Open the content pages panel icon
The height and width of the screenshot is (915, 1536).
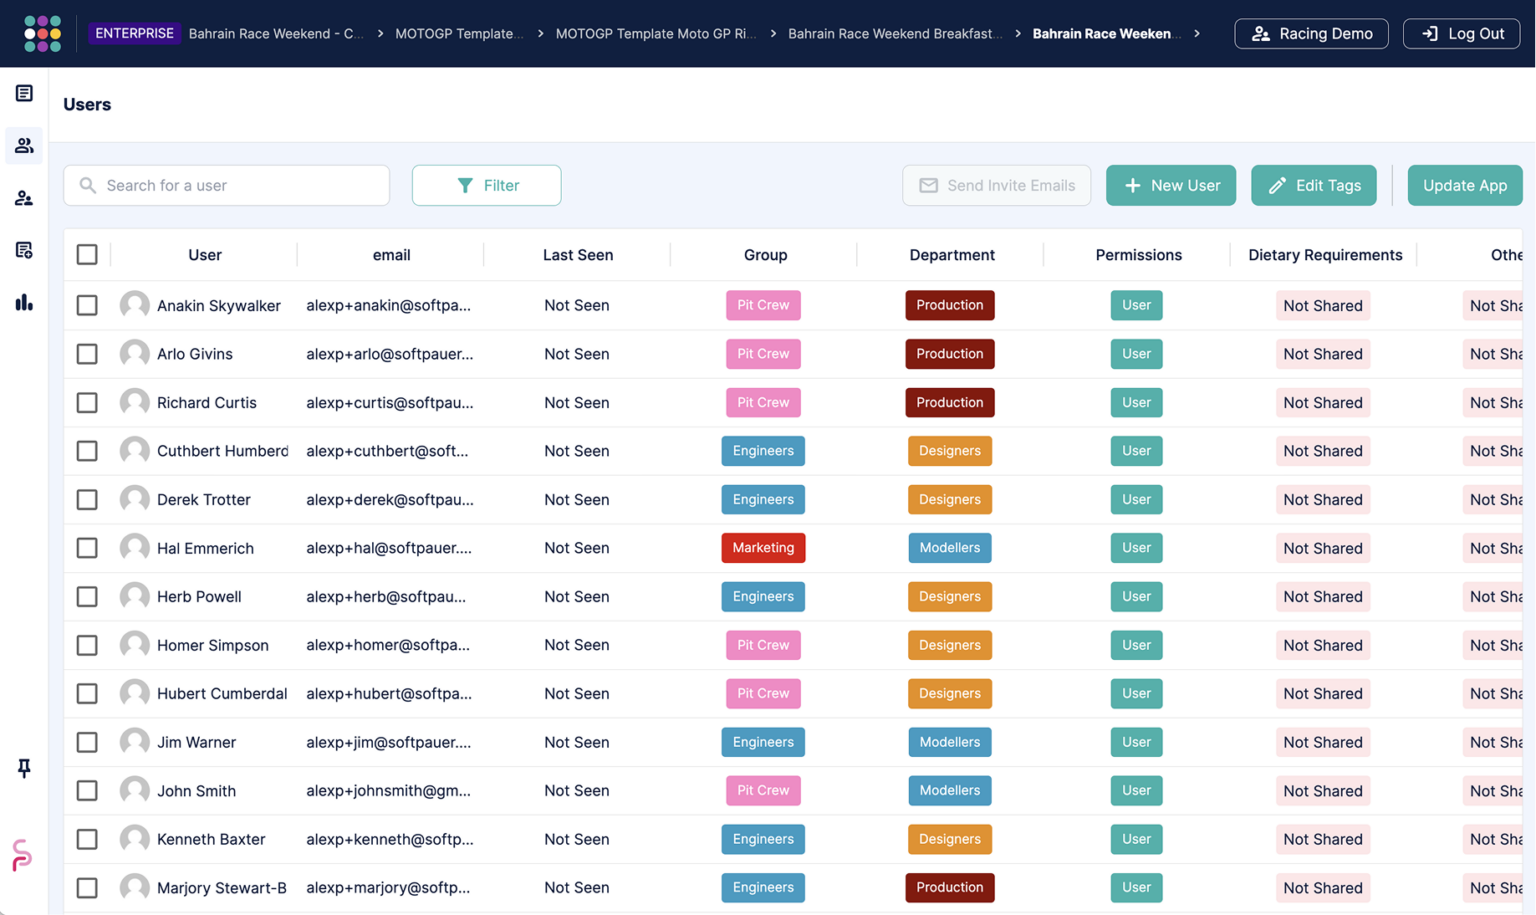[x=23, y=92]
